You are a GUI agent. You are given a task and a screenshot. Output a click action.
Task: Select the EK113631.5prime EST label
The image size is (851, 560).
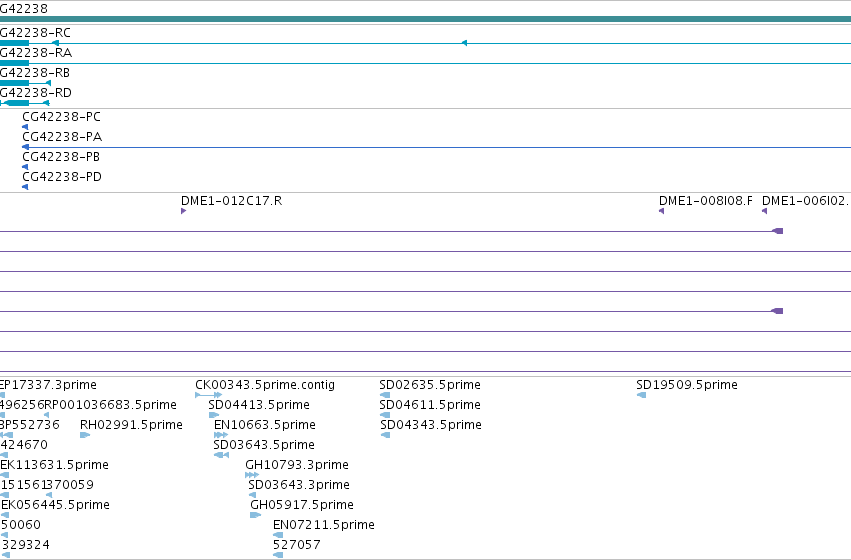click(x=54, y=465)
